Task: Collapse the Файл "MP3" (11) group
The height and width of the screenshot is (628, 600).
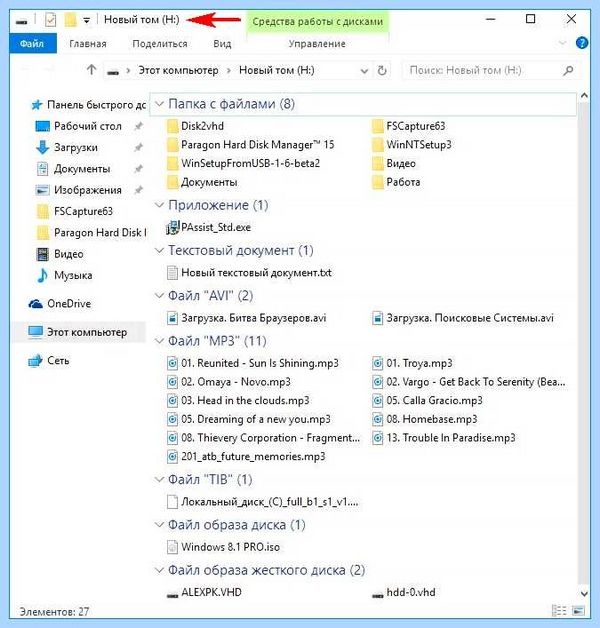Action: (x=159, y=341)
